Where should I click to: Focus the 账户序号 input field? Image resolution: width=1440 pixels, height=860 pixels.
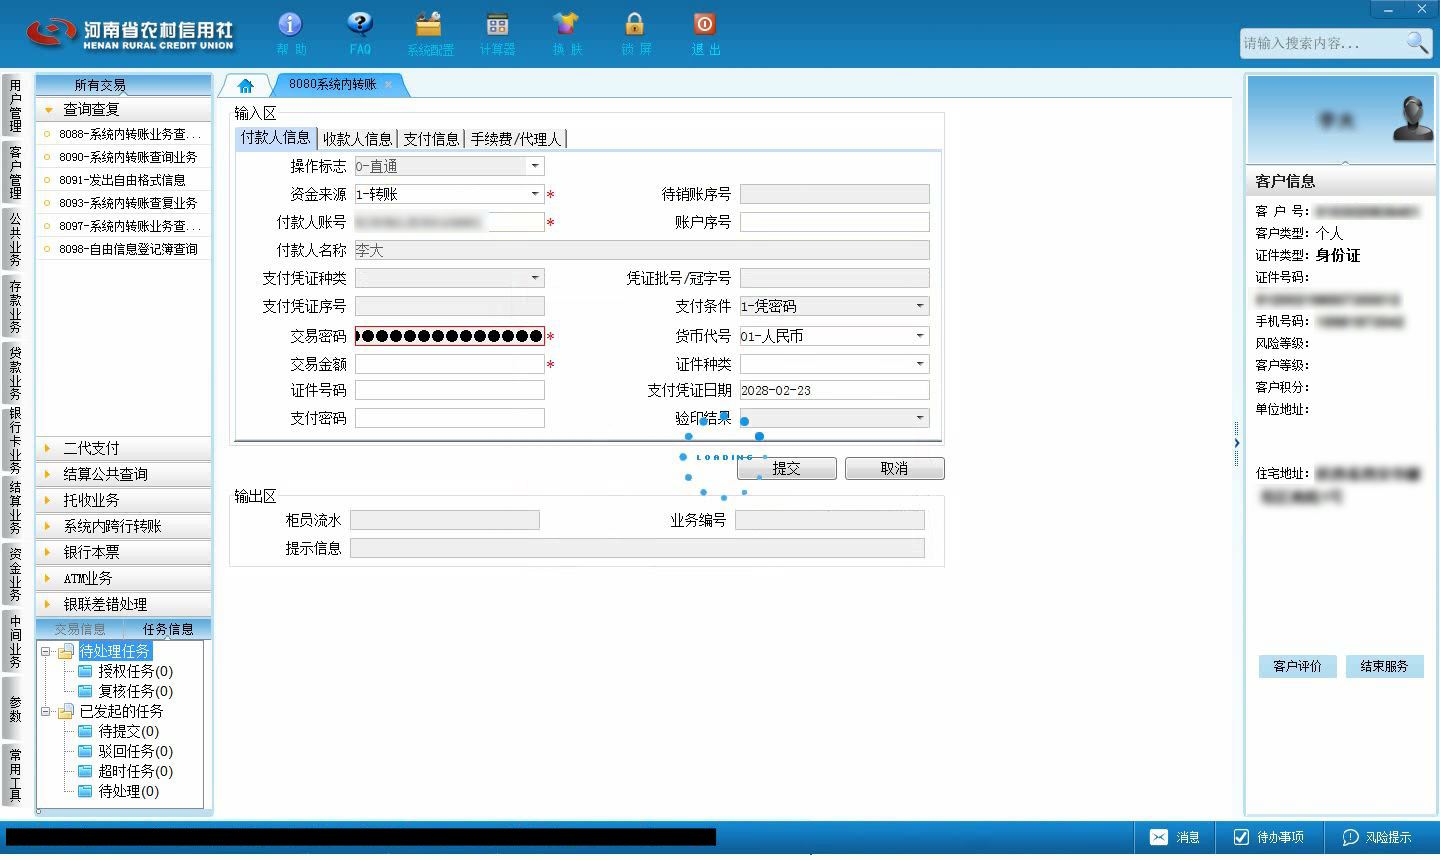pos(835,222)
